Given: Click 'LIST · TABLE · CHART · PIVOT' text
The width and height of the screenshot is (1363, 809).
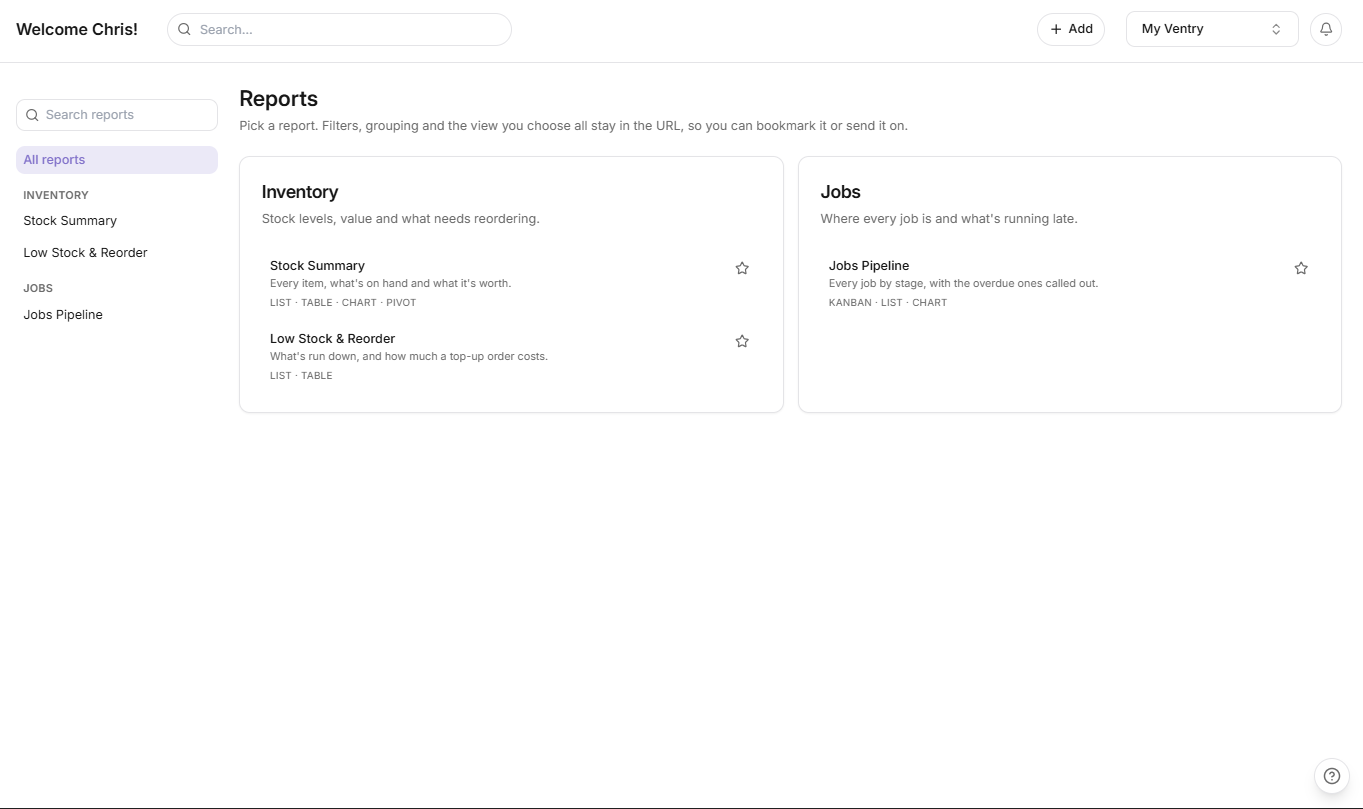Looking at the screenshot, I should 343,302.
